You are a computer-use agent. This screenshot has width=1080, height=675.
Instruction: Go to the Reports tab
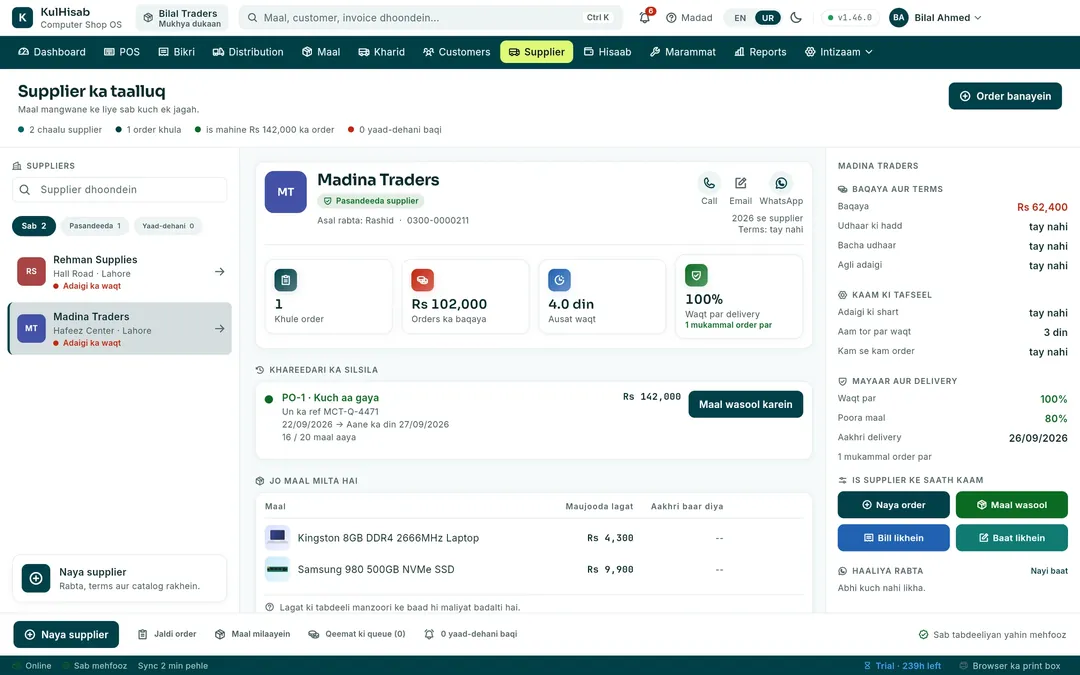point(760,52)
